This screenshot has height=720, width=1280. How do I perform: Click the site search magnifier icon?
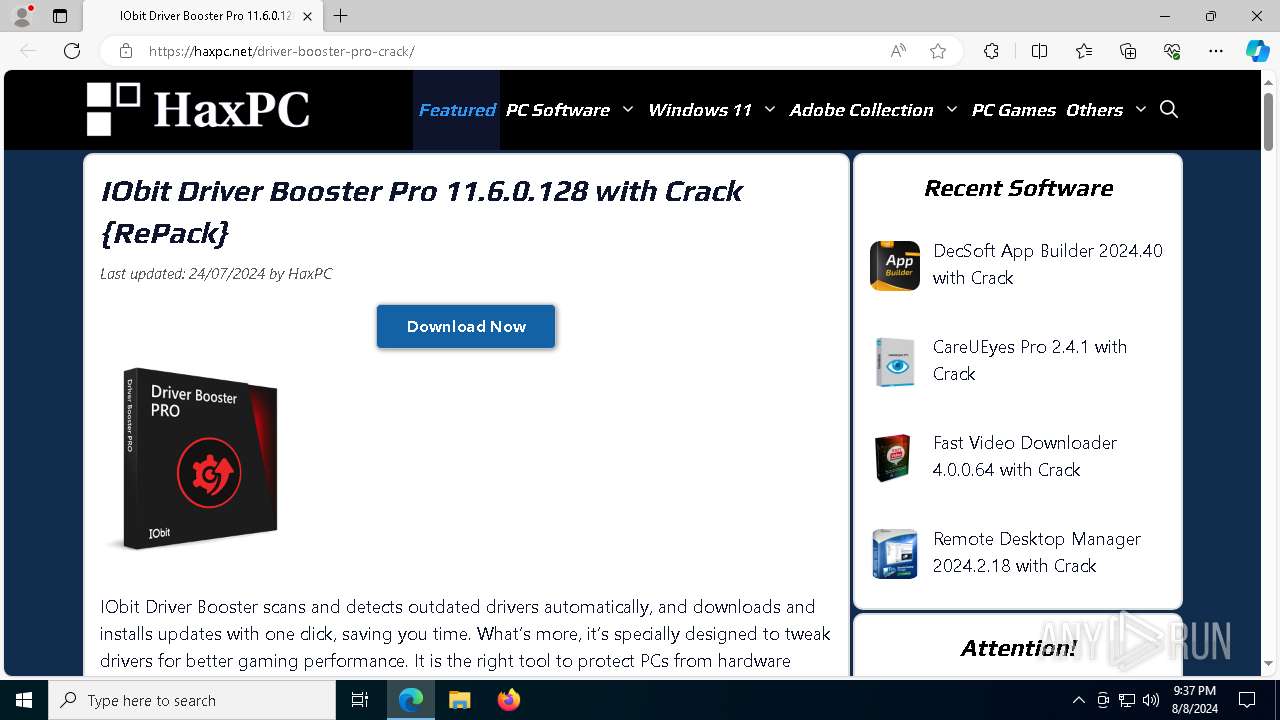tap(1169, 109)
